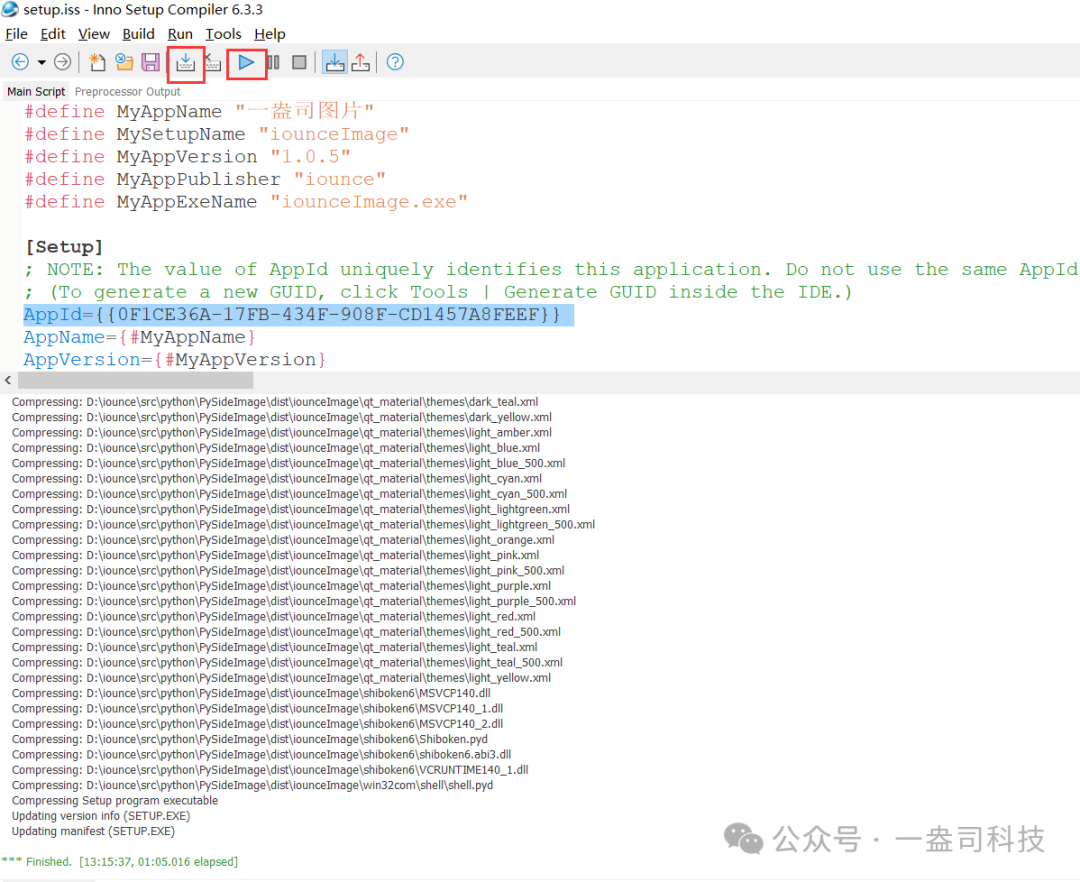Run setup with the blue play icon

pyautogui.click(x=246, y=63)
